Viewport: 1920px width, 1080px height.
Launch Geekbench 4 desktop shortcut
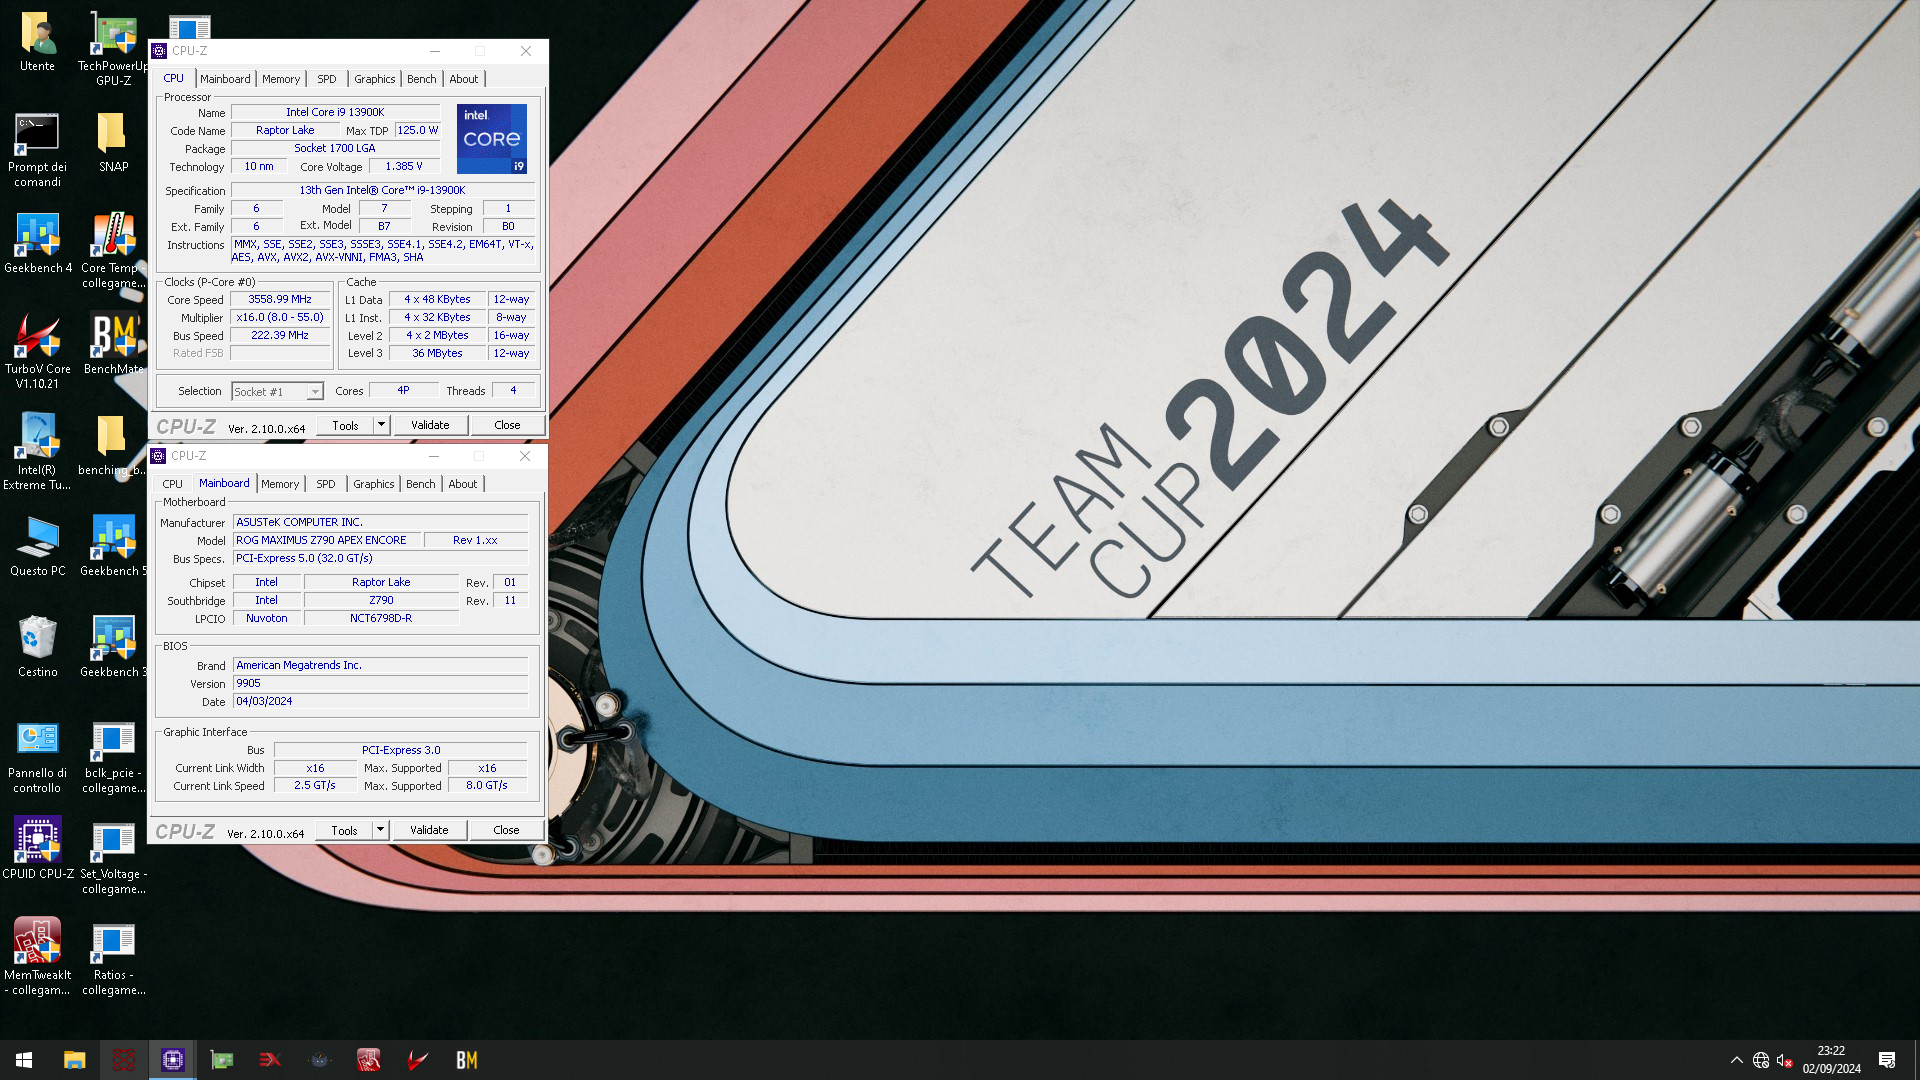pyautogui.click(x=37, y=244)
